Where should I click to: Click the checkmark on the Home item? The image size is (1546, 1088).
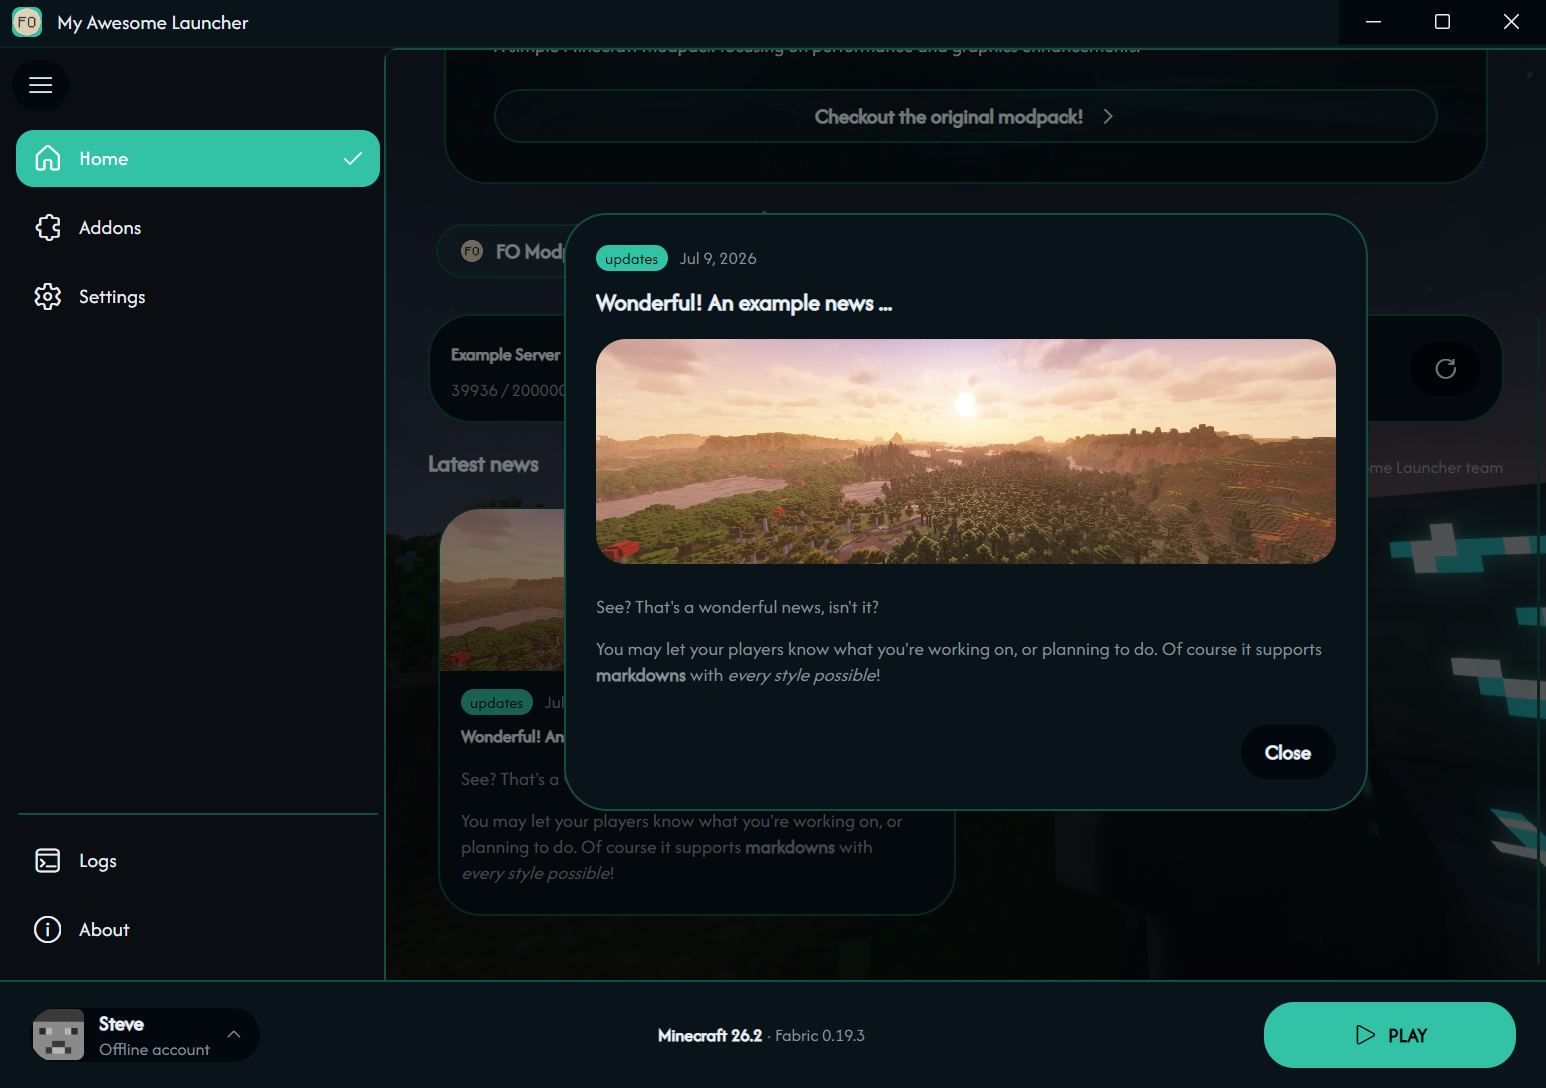click(353, 158)
